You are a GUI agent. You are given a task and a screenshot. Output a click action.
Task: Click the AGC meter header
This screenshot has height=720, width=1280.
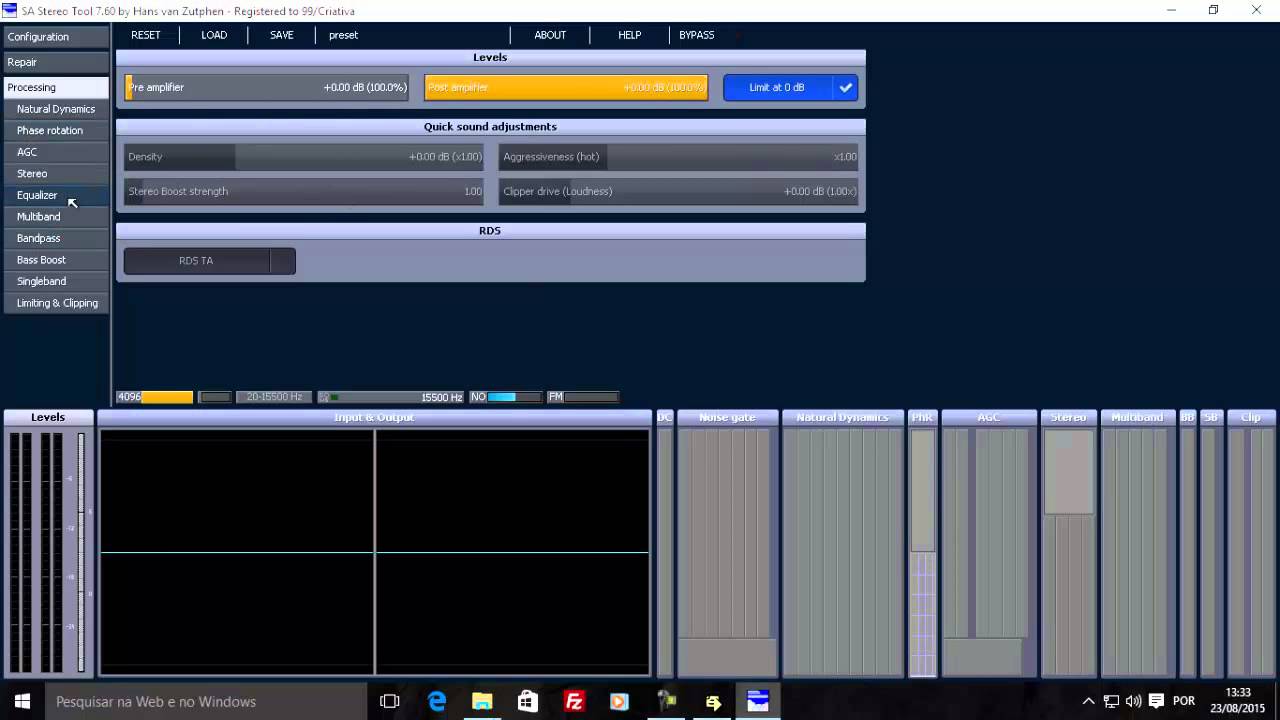tap(988, 417)
